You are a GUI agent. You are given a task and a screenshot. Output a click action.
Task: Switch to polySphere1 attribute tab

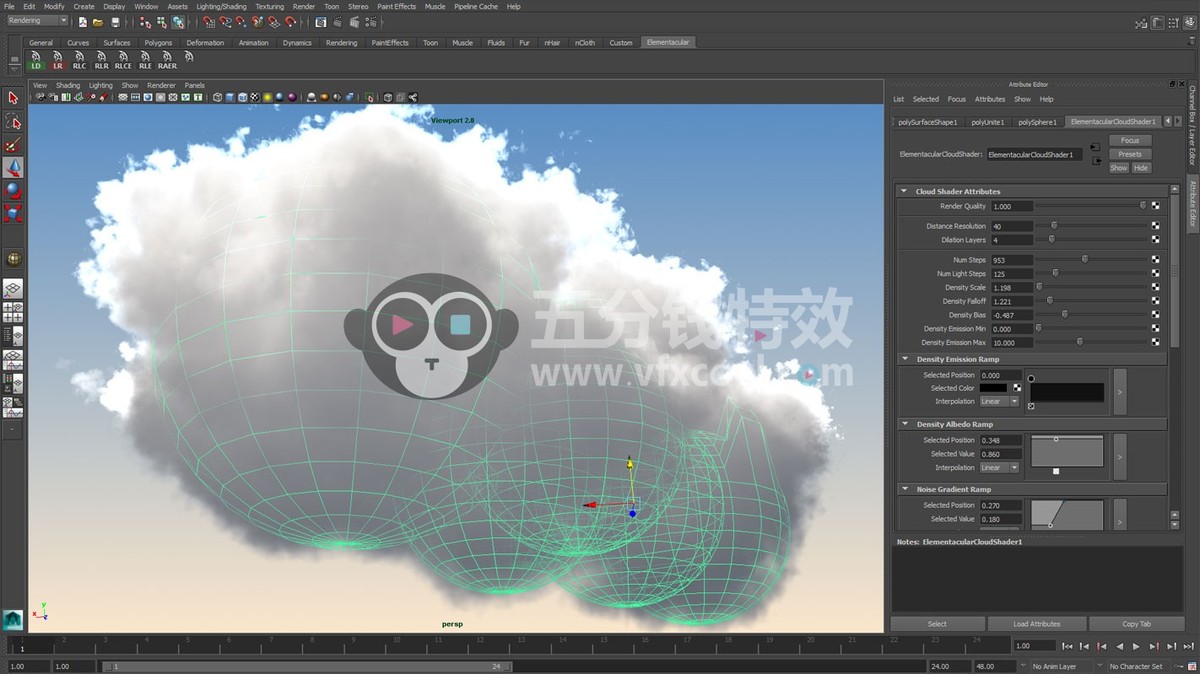coord(1037,122)
